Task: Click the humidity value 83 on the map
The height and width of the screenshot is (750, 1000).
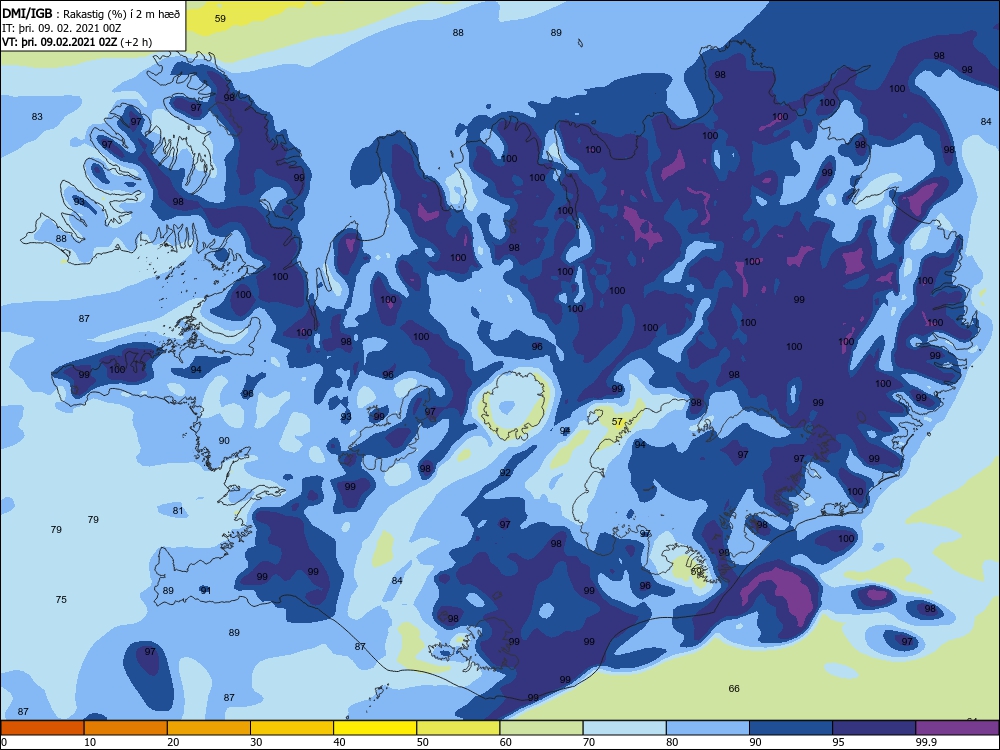Action: (x=37, y=116)
